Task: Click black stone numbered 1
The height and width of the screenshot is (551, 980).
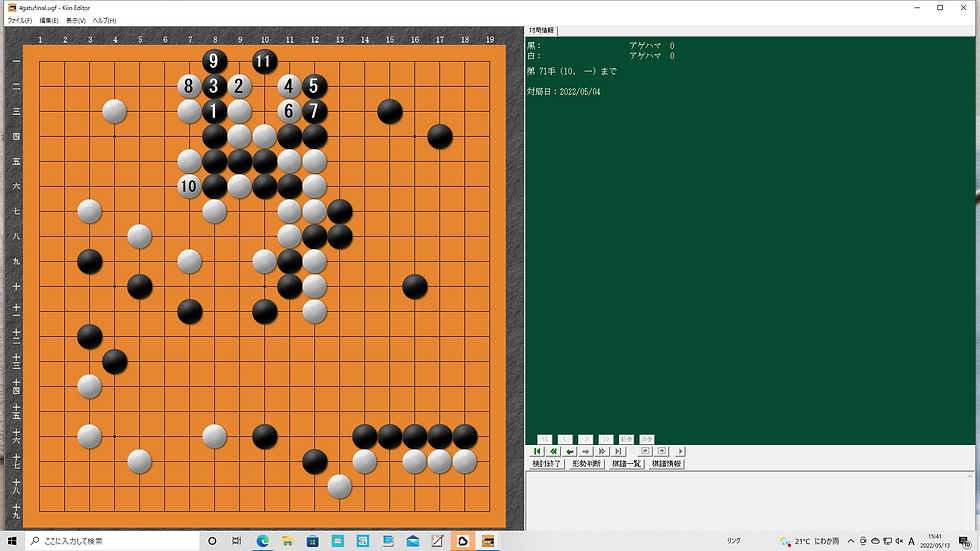Action: click(214, 111)
